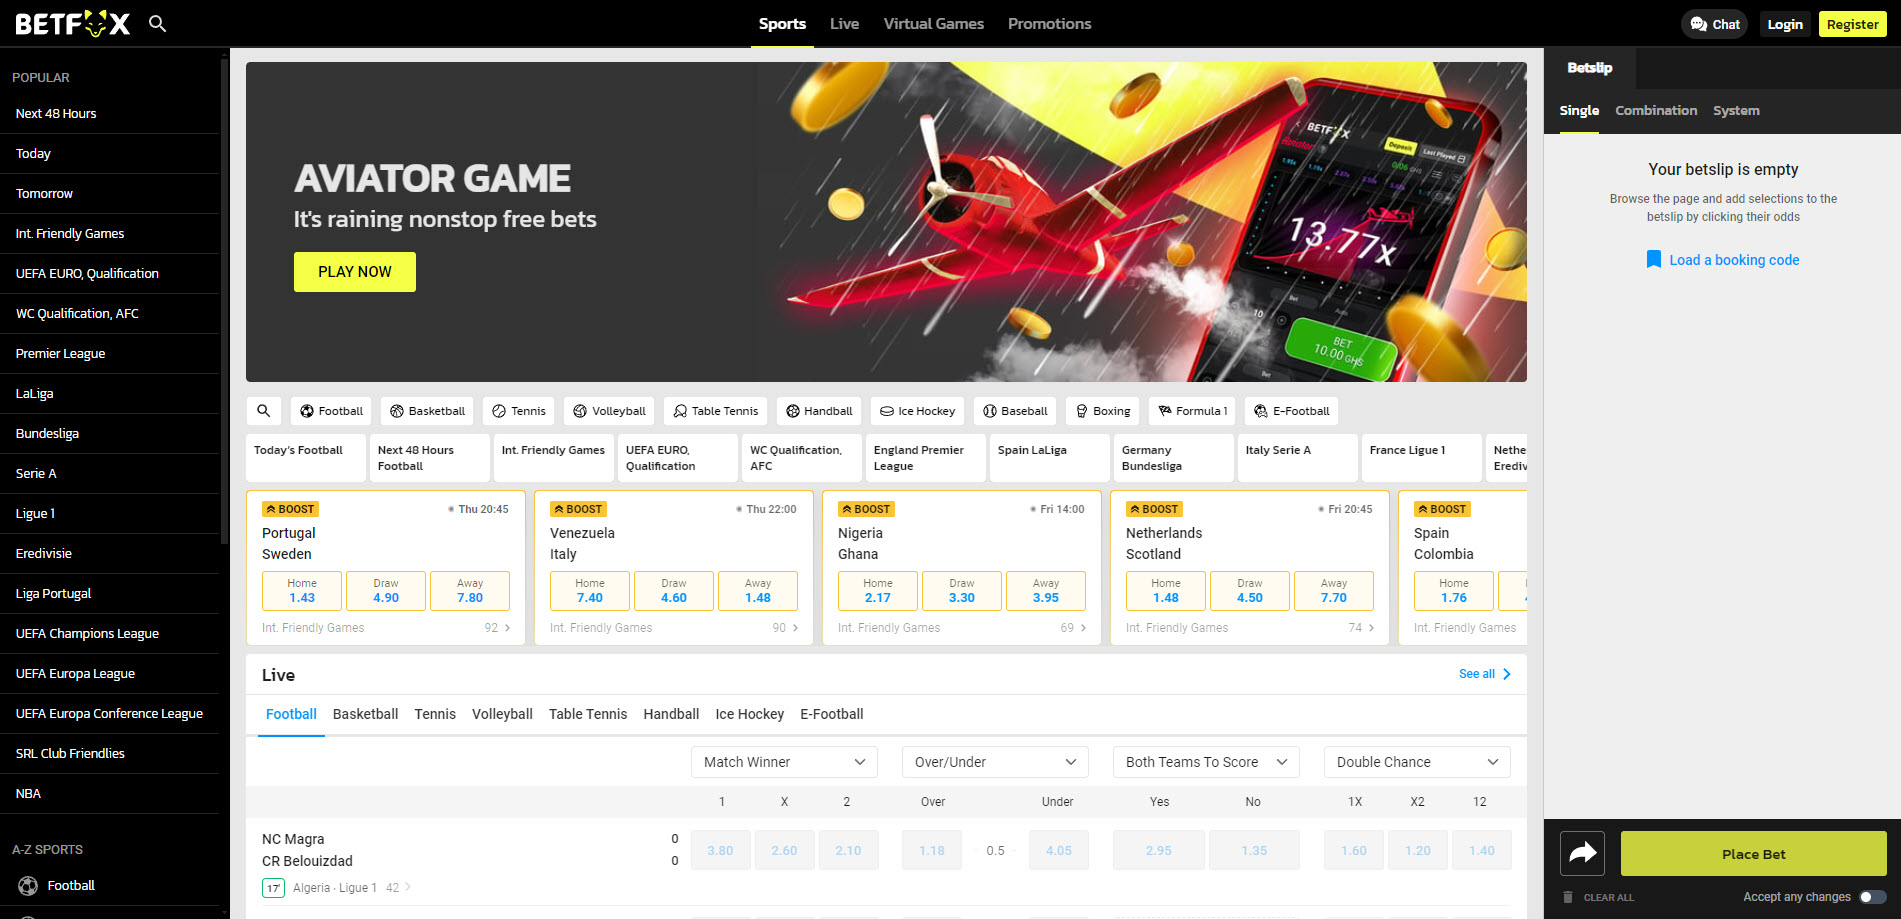Viewport: 1901px width, 919px height.
Task: Open Today's Football quick filter
Action: [306, 458]
